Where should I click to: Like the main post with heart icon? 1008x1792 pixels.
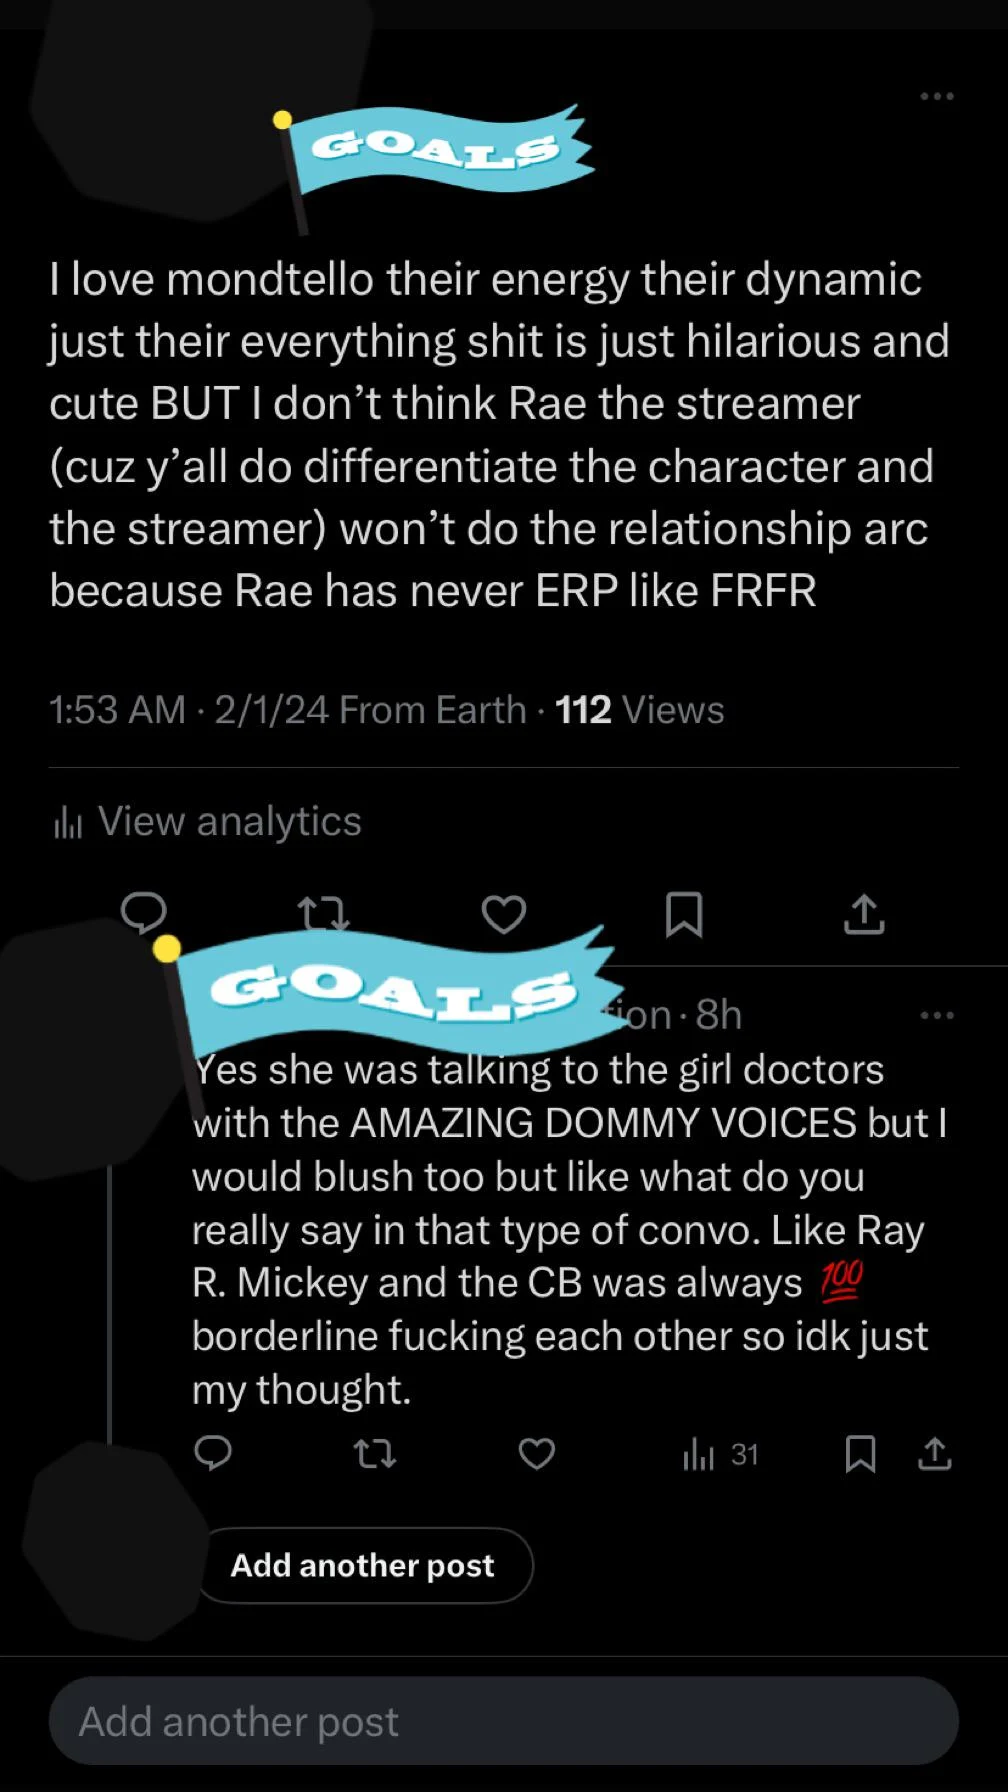504,914
